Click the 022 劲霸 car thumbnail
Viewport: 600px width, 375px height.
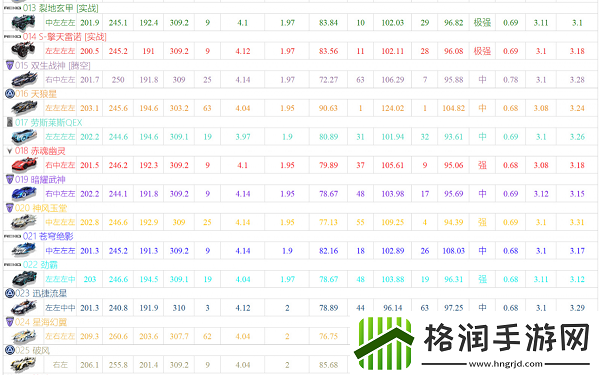click(24, 279)
